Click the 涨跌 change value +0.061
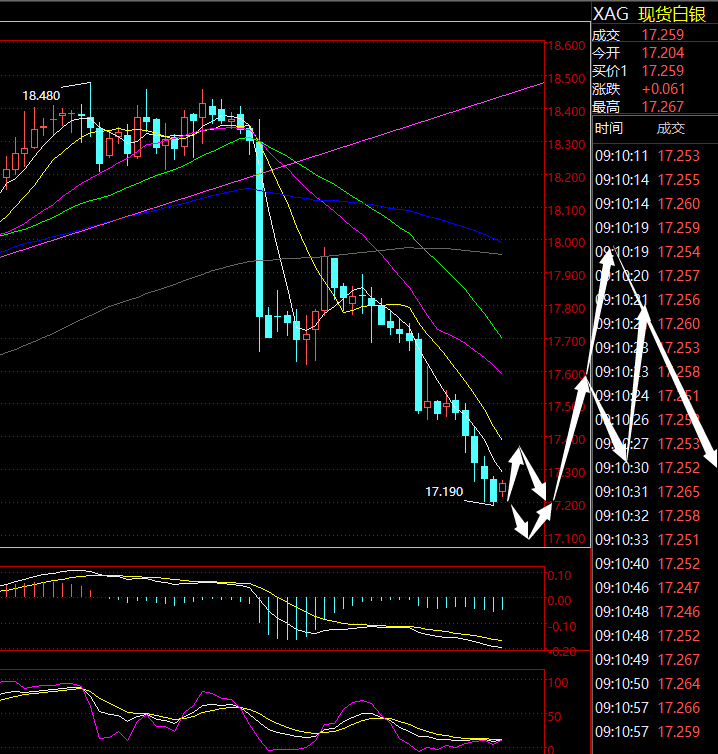This screenshot has height=754, width=718. 662,89
